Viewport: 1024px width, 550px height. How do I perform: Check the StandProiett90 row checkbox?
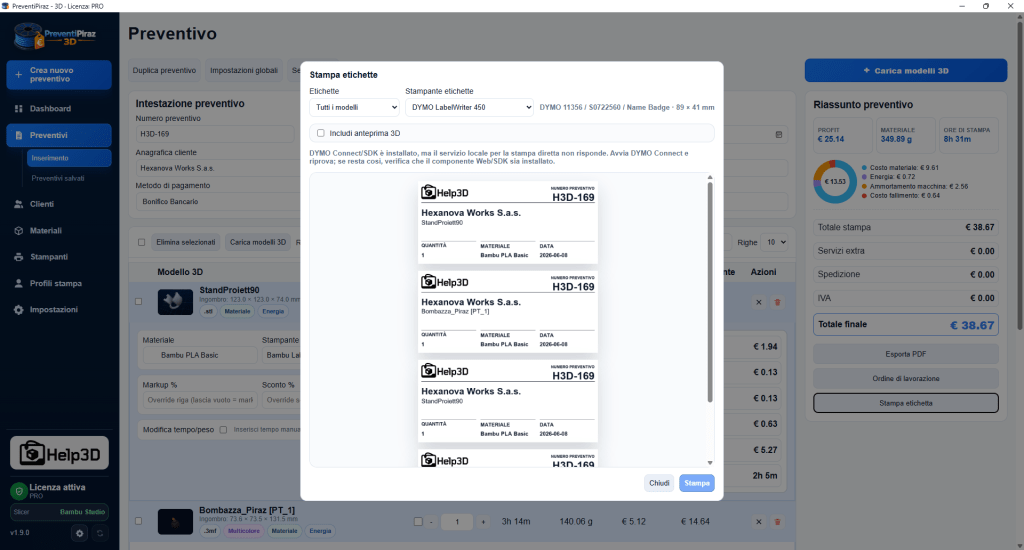(x=138, y=302)
